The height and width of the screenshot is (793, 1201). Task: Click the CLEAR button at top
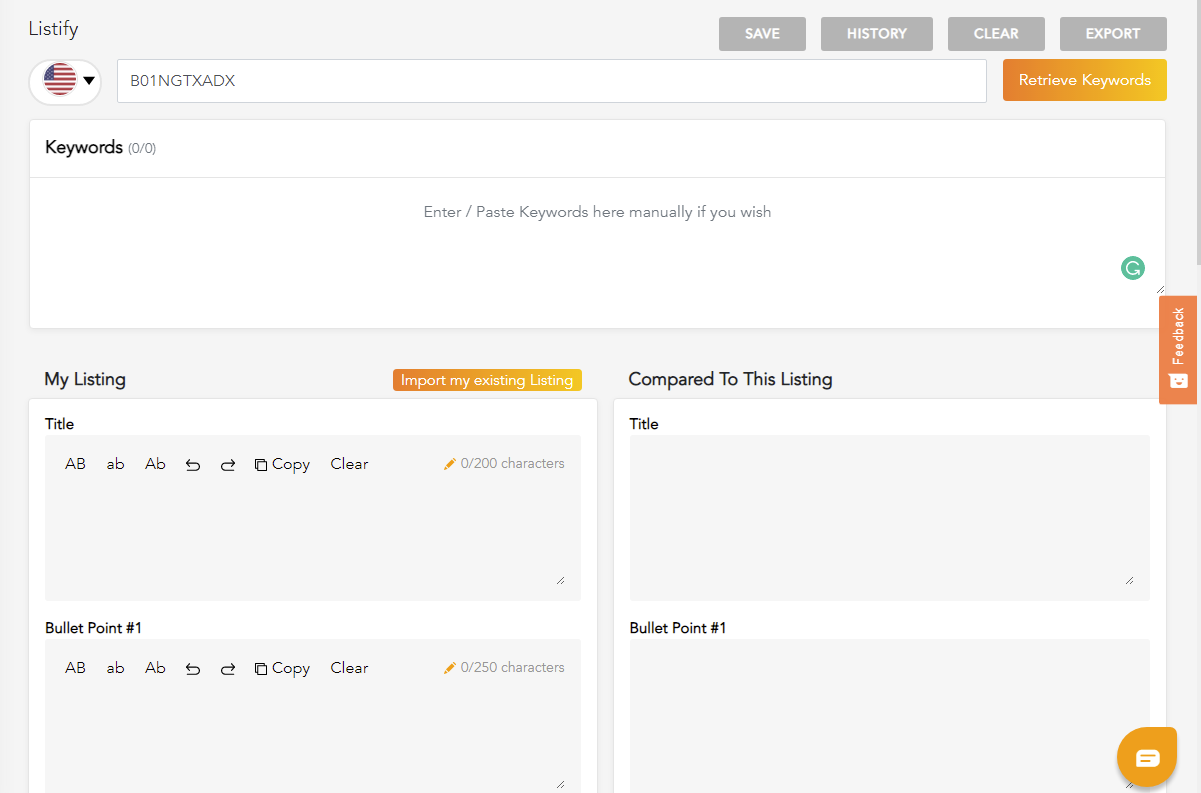[x=996, y=34]
